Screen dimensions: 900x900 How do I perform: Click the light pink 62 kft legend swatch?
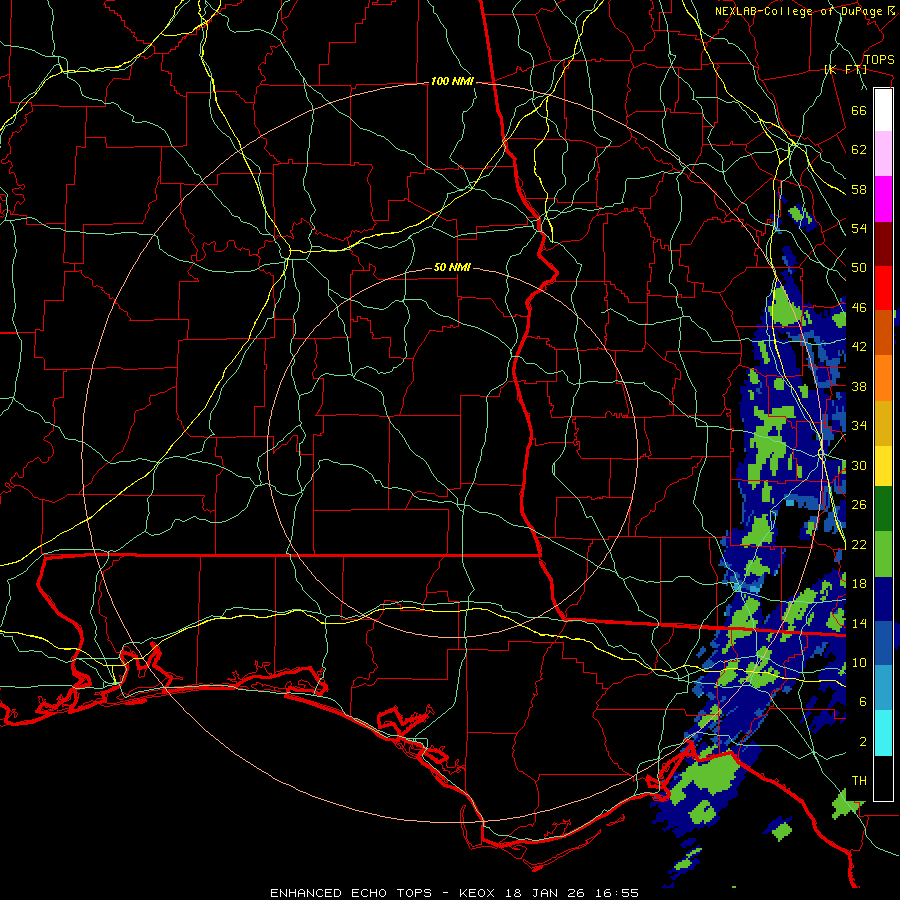point(883,153)
